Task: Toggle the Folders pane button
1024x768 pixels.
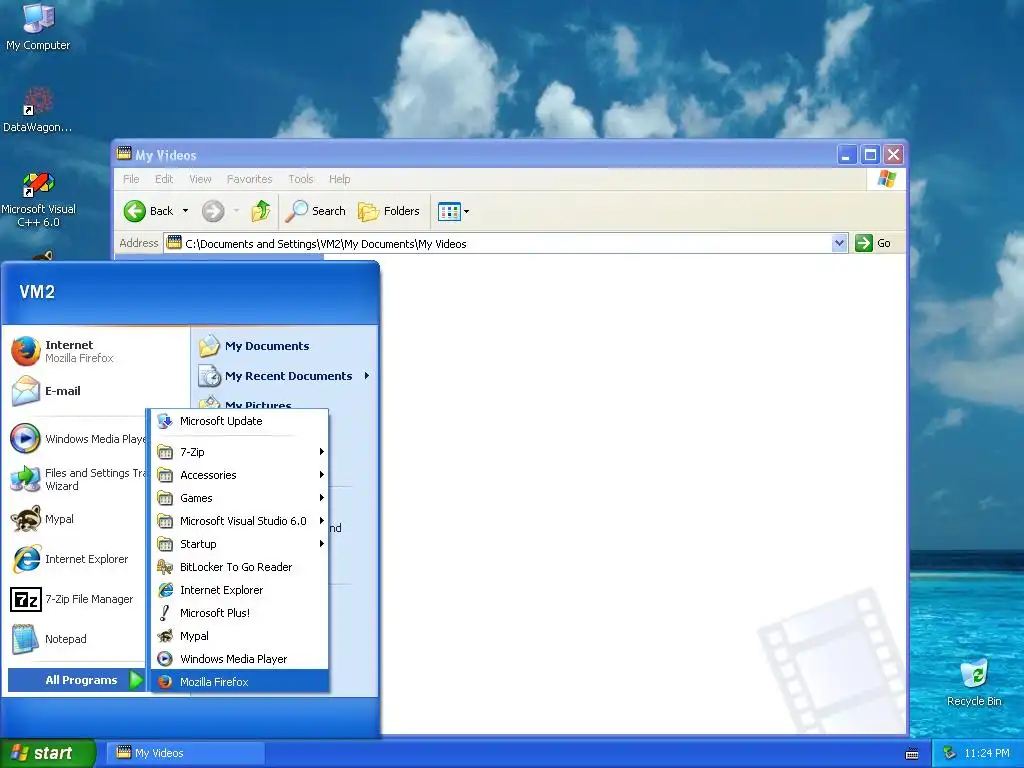Action: pyautogui.click(x=389, y=211)
